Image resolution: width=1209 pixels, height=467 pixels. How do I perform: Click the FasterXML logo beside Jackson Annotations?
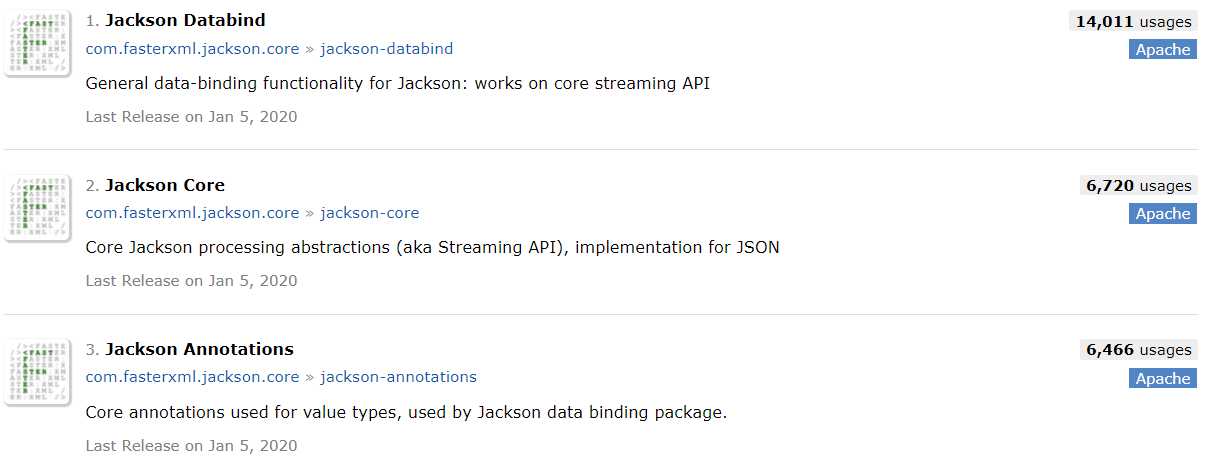click(38, 372)
